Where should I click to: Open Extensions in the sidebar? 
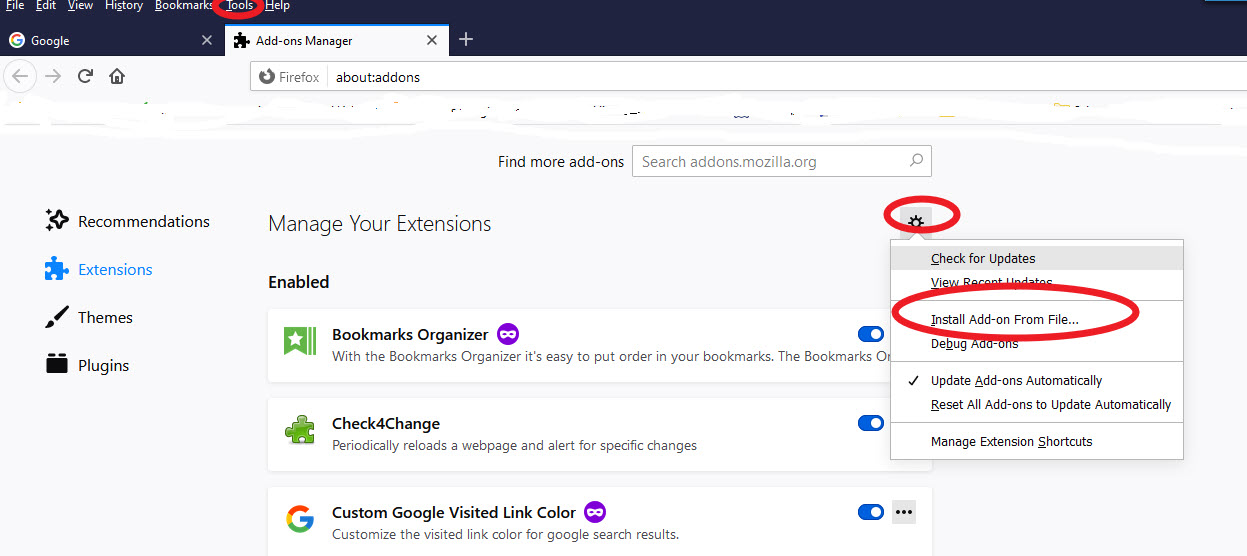99,269
